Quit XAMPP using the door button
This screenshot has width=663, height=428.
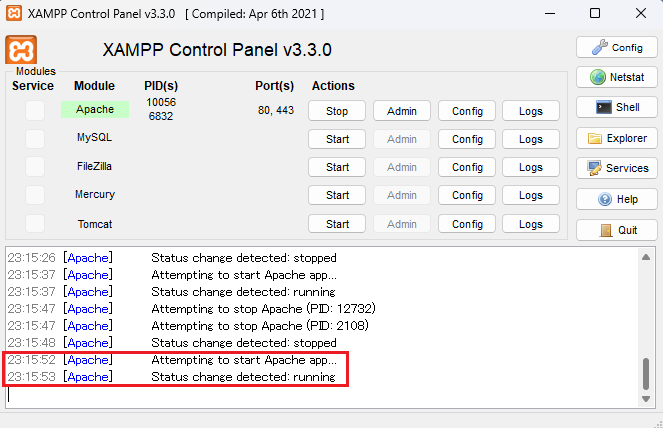(616, 230)
